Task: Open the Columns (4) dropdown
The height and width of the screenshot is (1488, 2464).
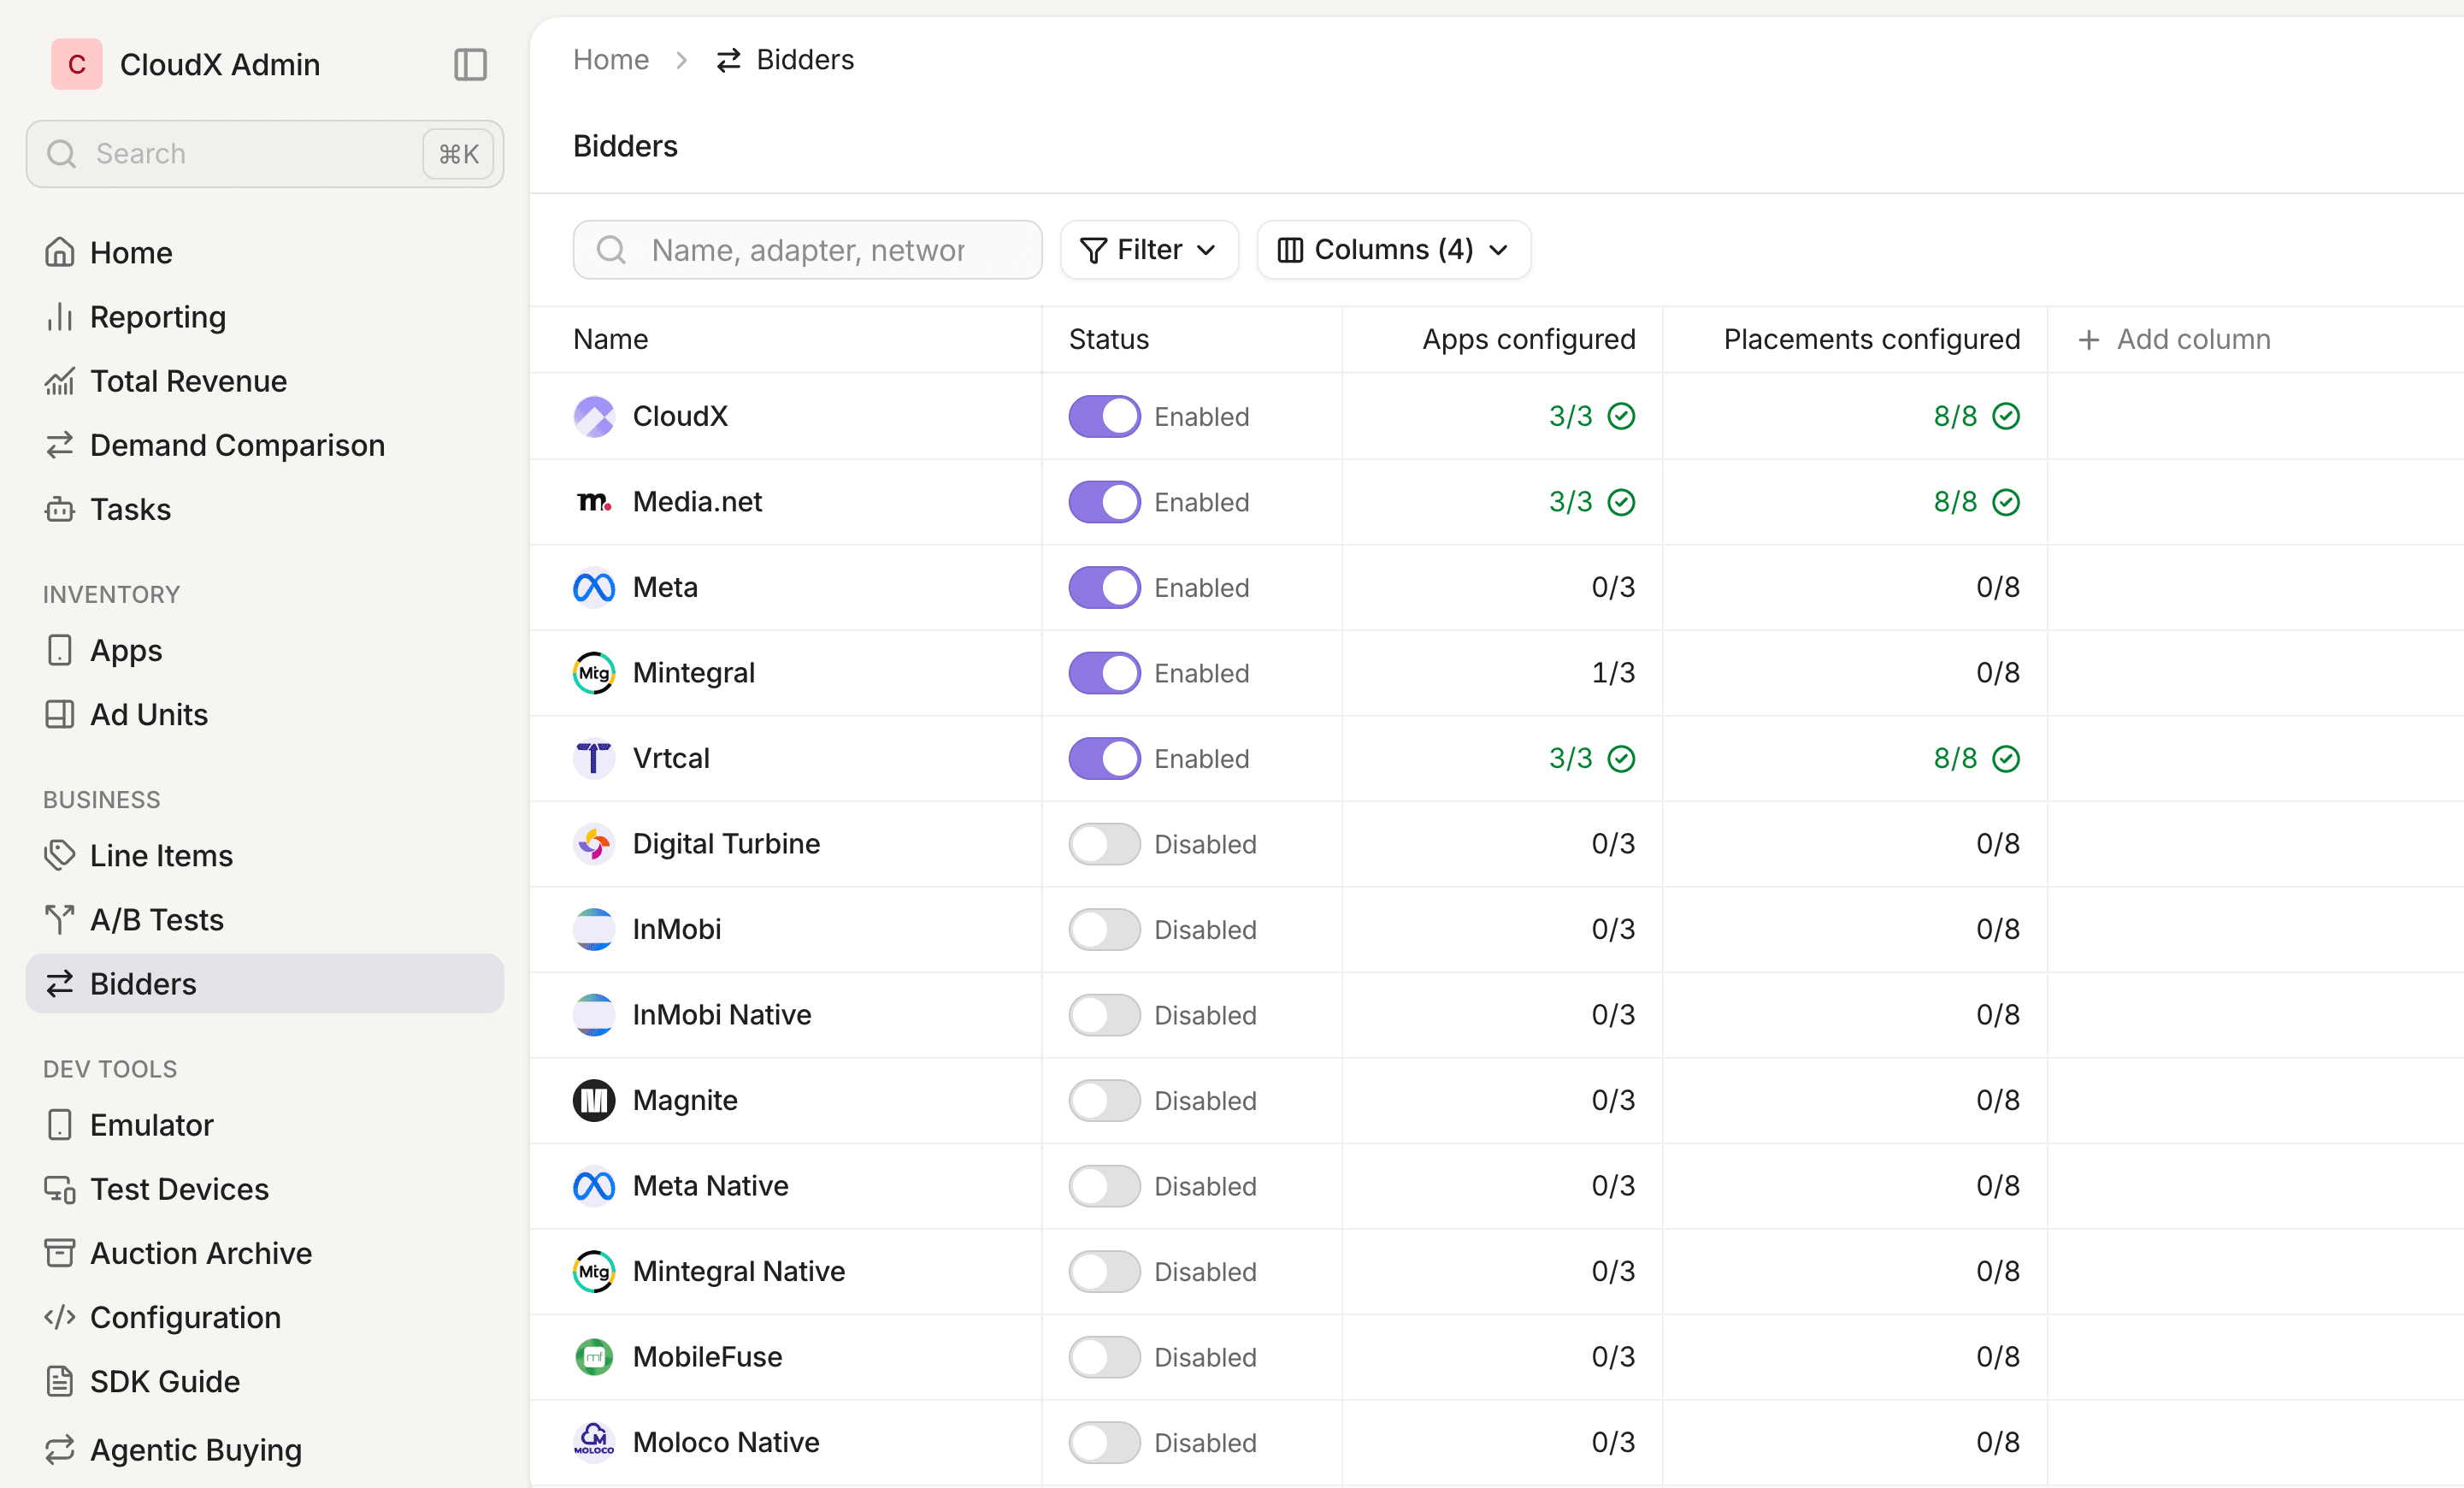Action: point(1393,250)
